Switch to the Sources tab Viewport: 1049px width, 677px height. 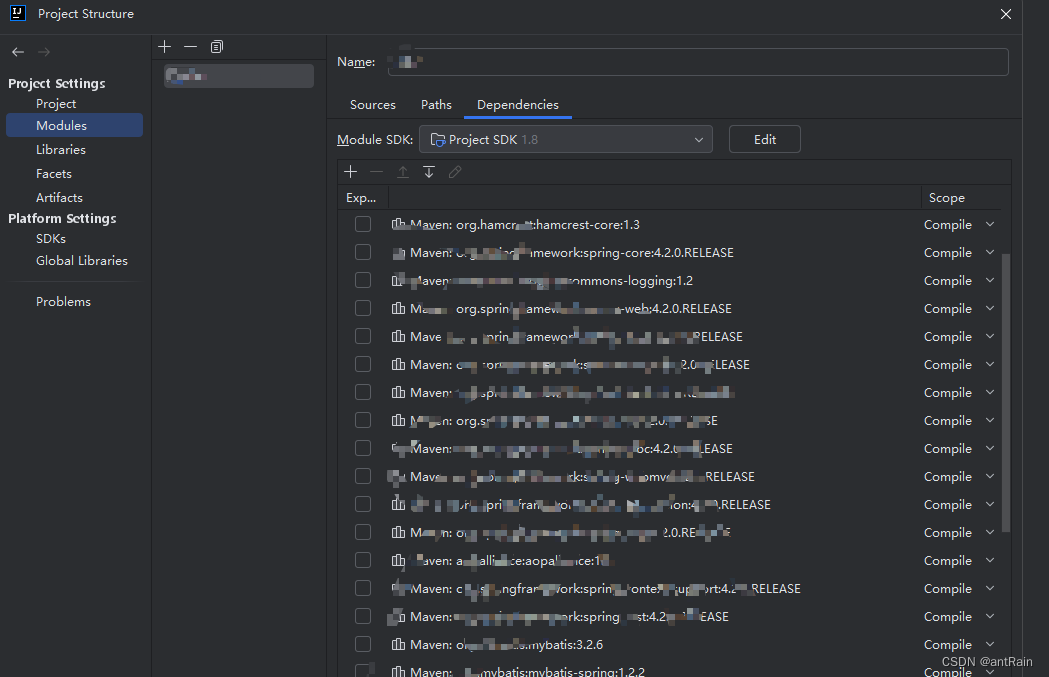pyautogui.click(x=373, y=104)
